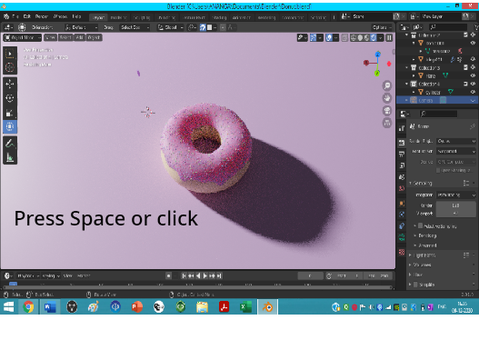Select the Move tool
Screen dimensions: 479x360
(x=10, y=84)
